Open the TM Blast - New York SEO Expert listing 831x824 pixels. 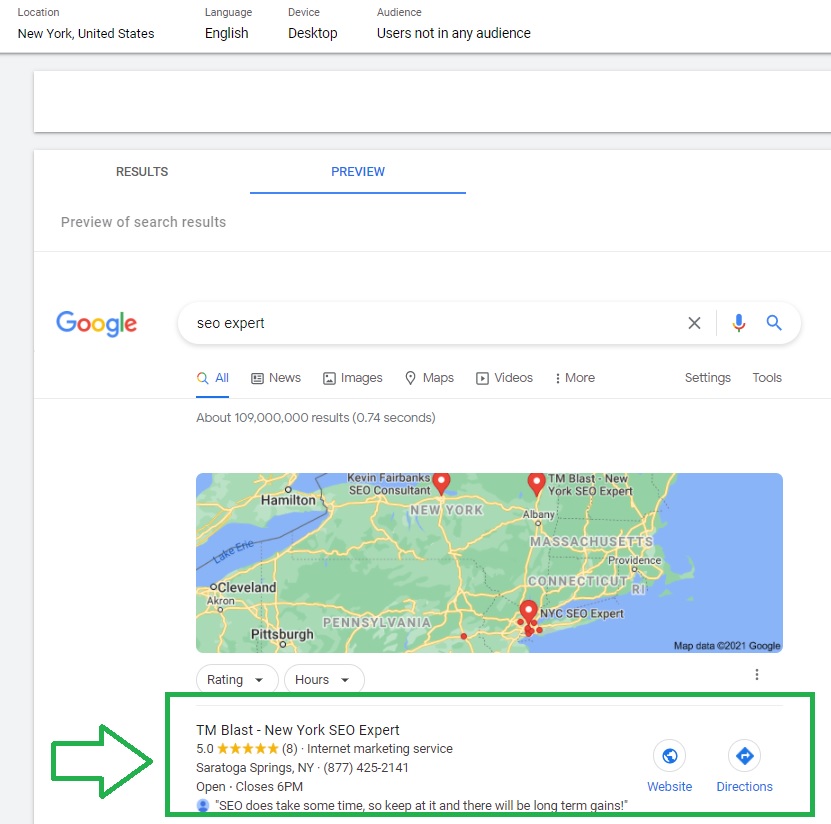coord(297,730)
